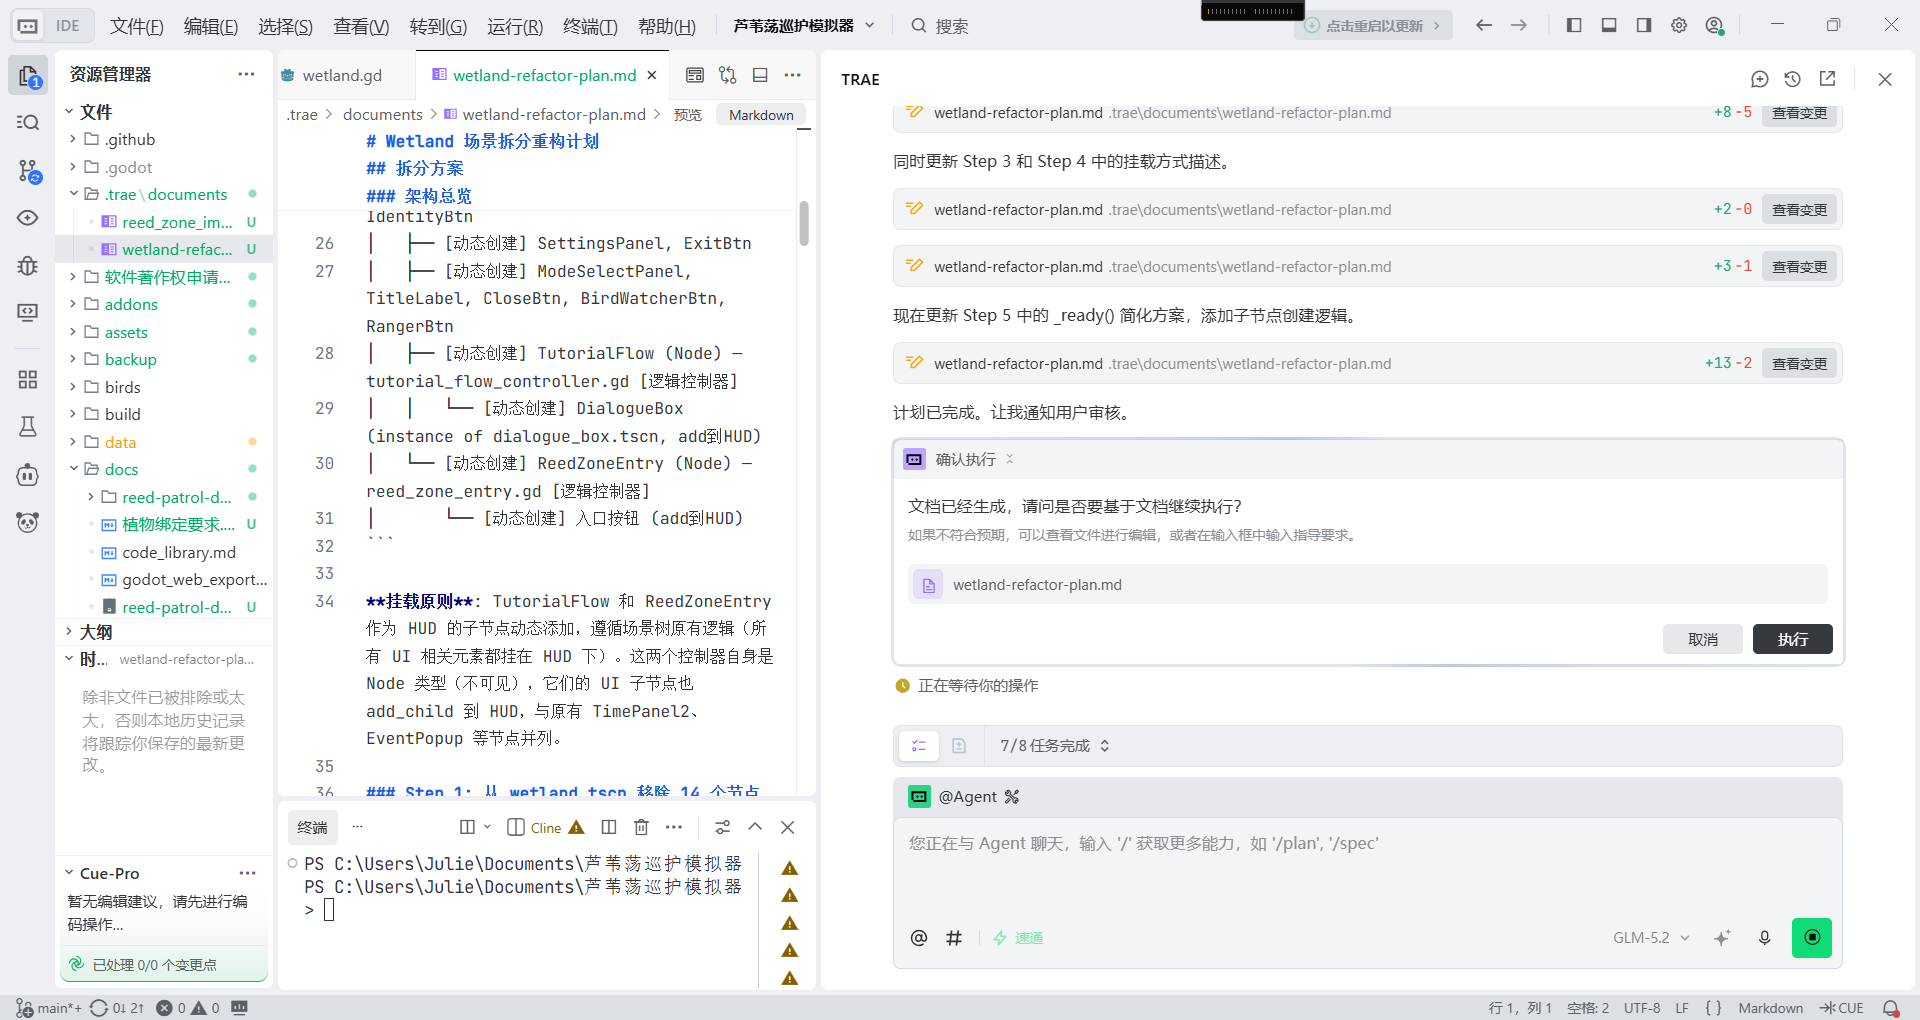Switch to document view toggle in task bar
This screenshot has width=1920, height=1020.
click(959, 746)
